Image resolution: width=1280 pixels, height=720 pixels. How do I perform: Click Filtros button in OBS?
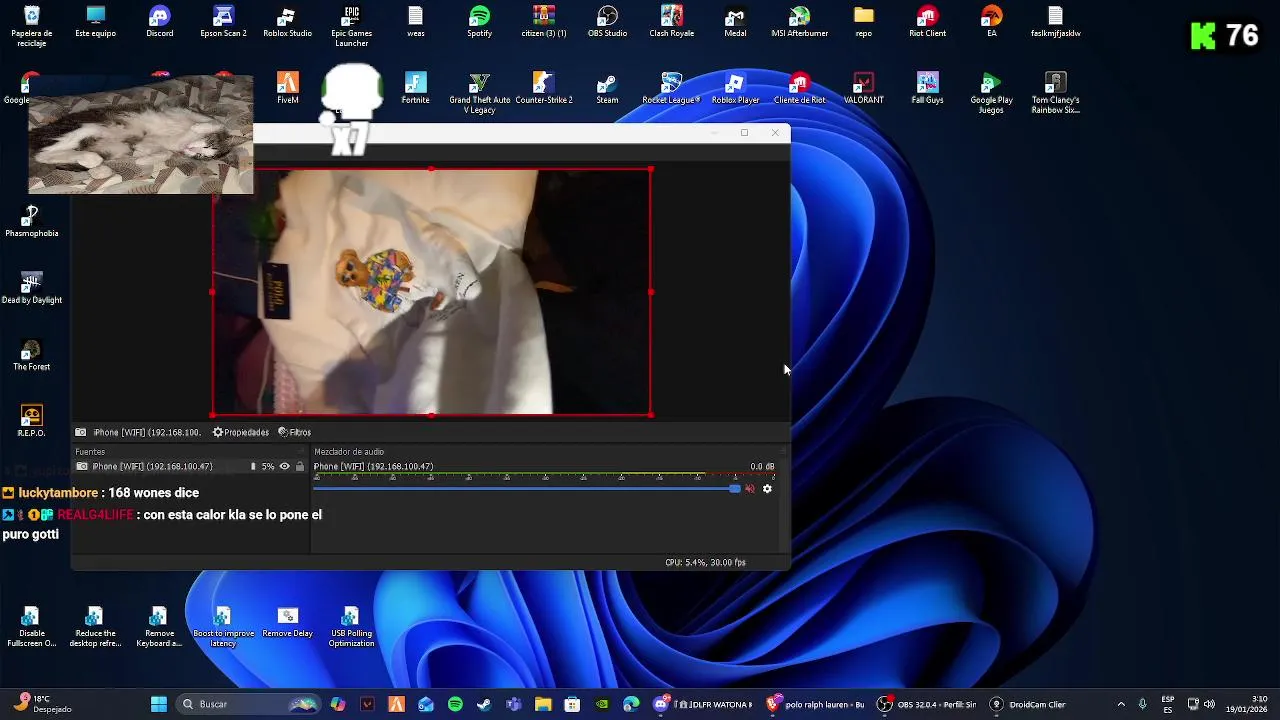pos(295,432)
